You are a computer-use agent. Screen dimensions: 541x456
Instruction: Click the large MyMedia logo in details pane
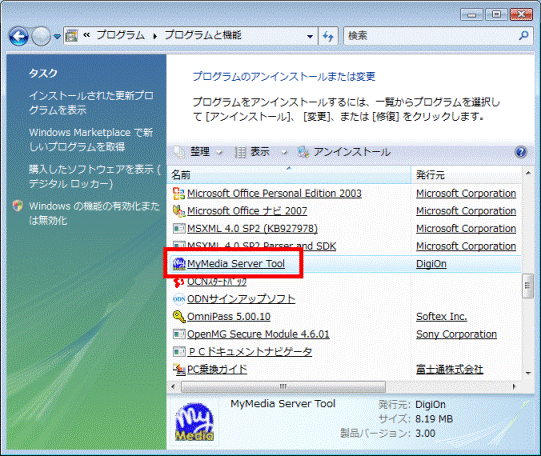(x=194, y=422)
